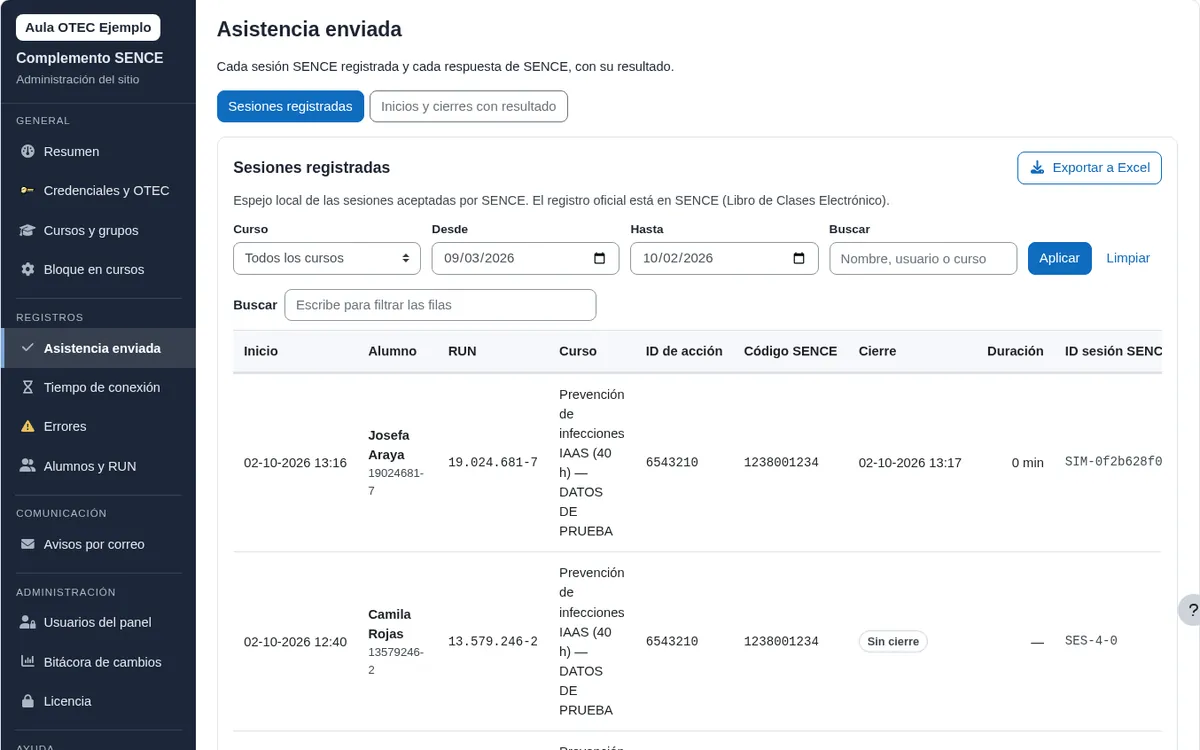The width and height of the screenshot is (1200, 750).
Task: Click the gear icon for Bloque en cursos
Action: tap(28, 270)
